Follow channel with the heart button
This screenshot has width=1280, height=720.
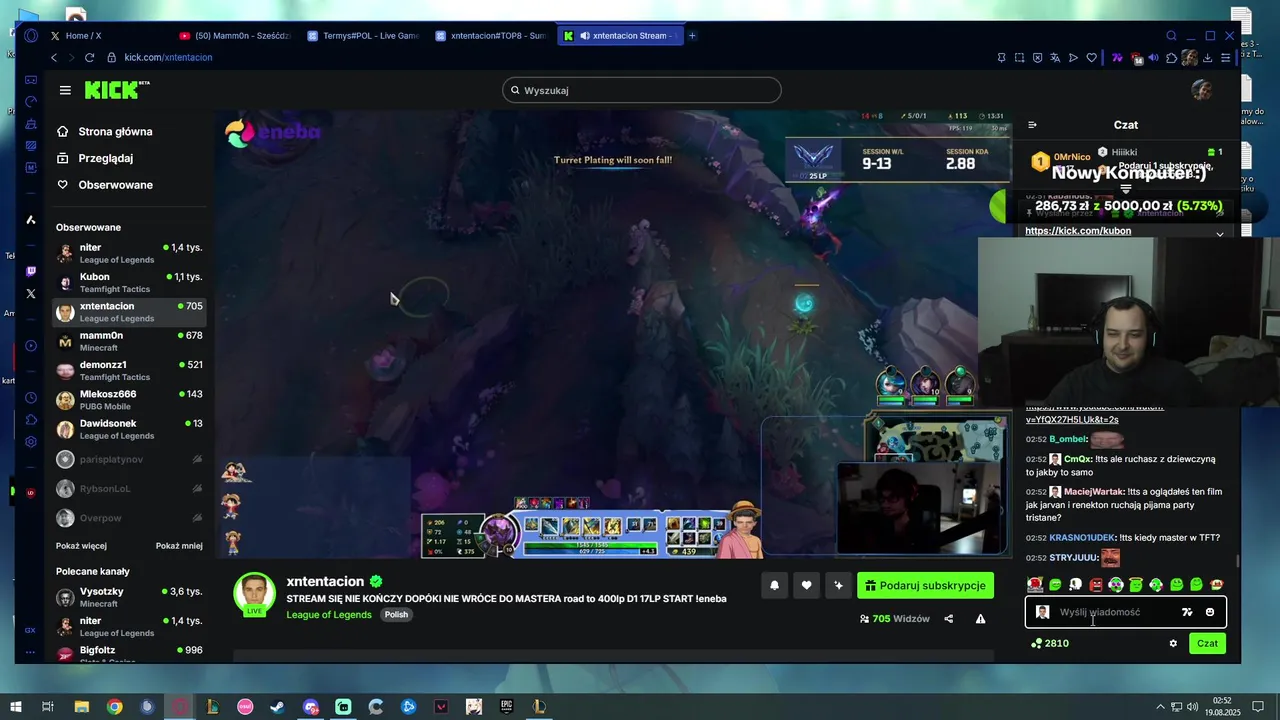pos(806,586)
